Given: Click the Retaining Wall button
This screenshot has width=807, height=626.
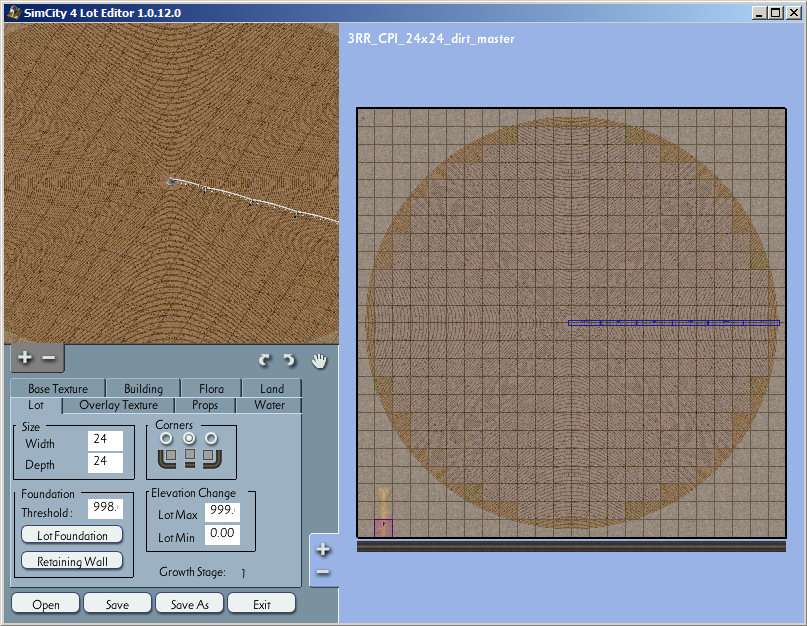Looking at the screenshot, I should [72, 561].
